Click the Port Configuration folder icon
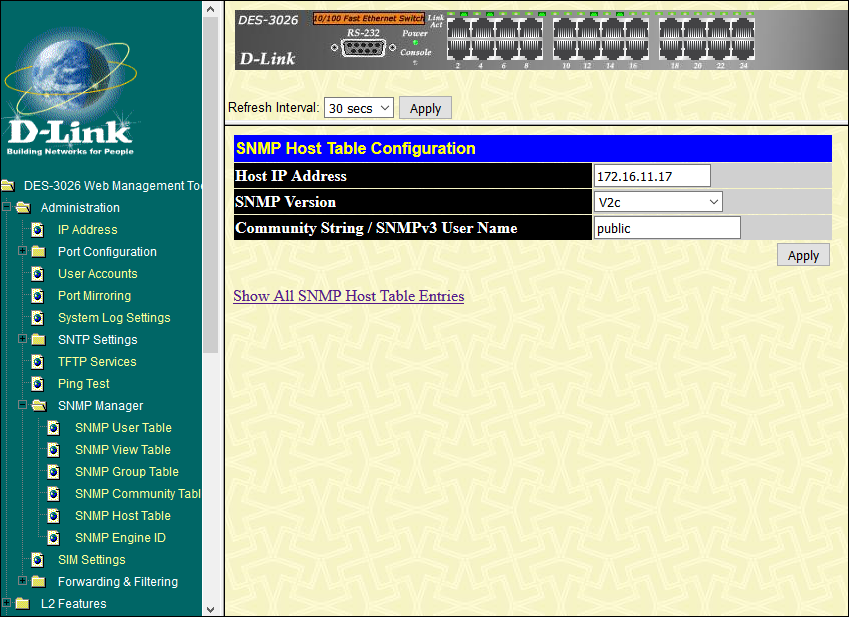The width and height of the screenshot is (849, 617). click(x=38, y=251)
